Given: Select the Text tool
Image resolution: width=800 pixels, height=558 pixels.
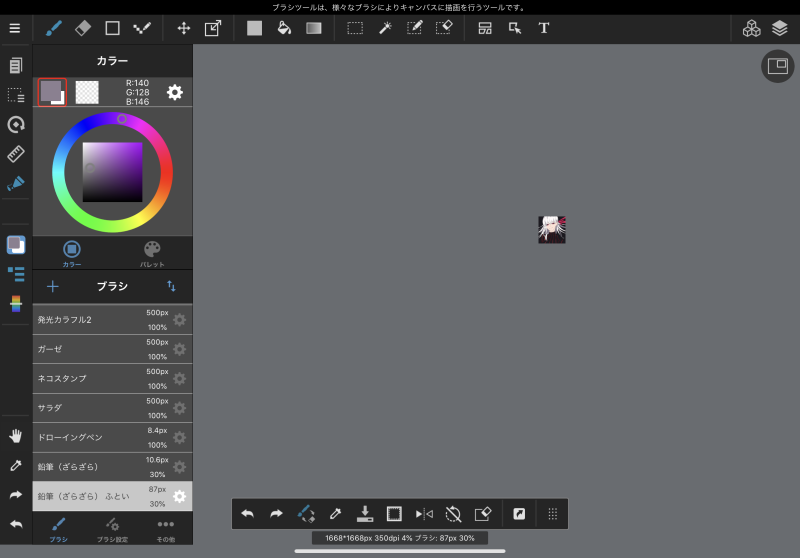Looking at the screenshot, I should pos(544,28).
